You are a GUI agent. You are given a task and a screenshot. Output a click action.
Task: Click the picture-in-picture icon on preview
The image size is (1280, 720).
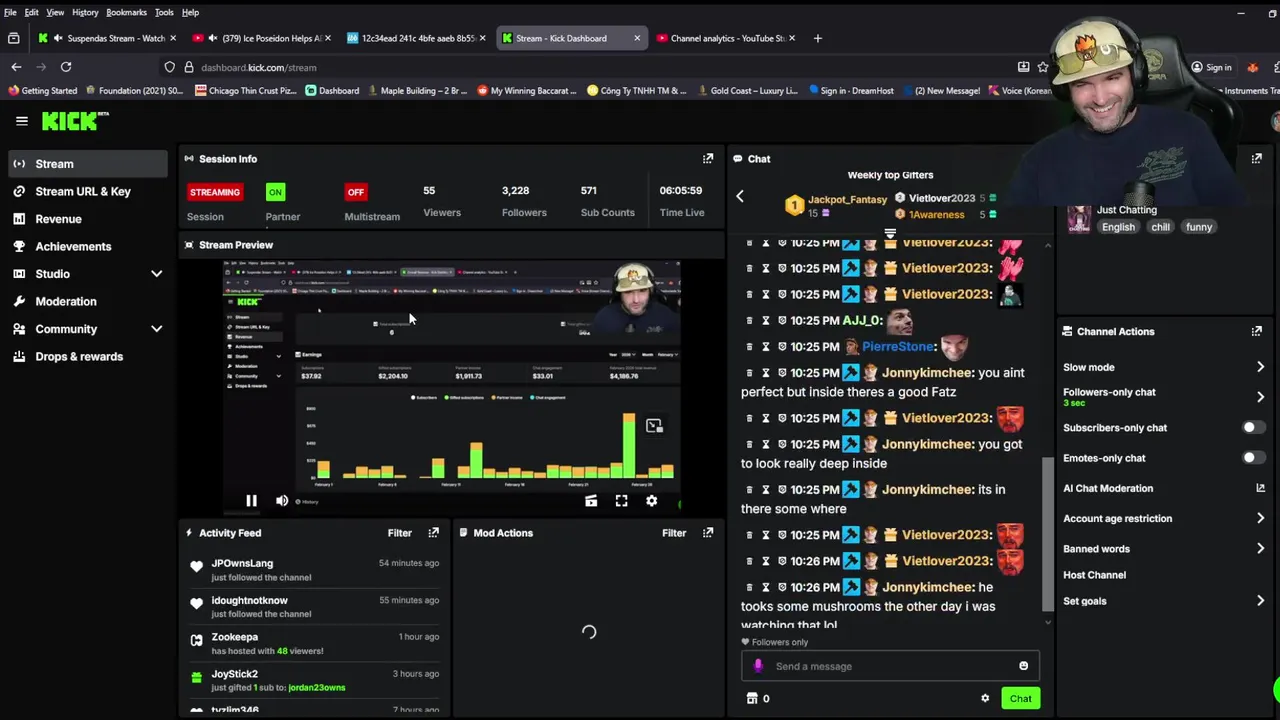point(654,426)
